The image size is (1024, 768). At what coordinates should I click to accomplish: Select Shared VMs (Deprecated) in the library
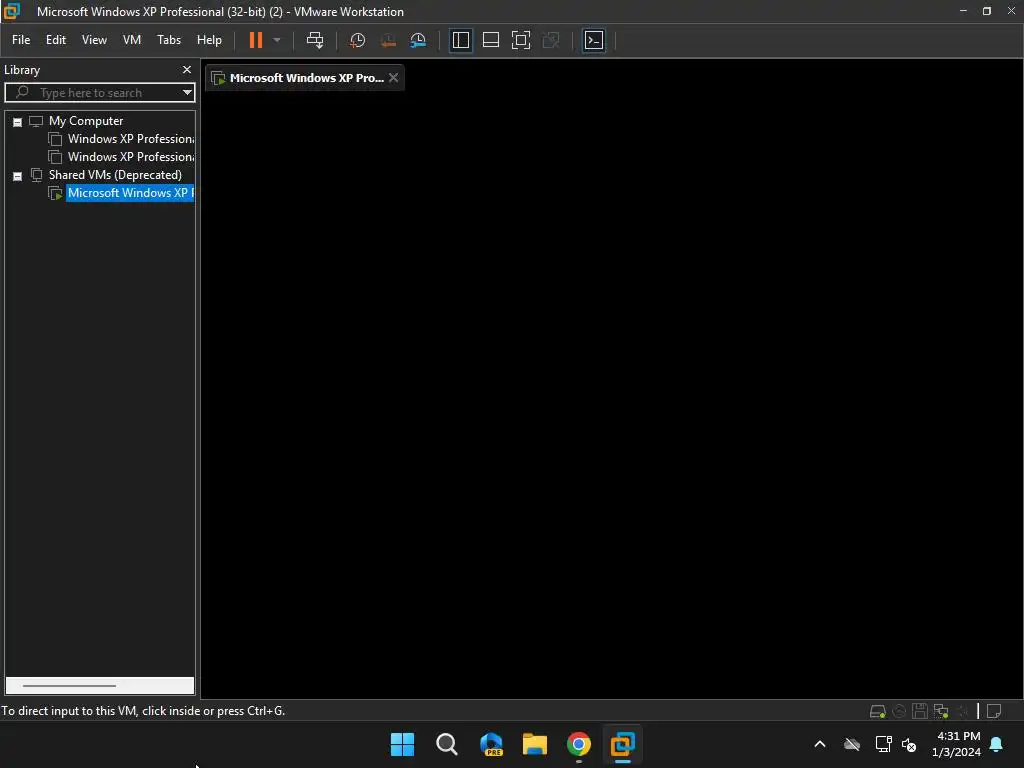tap(115, 175)
